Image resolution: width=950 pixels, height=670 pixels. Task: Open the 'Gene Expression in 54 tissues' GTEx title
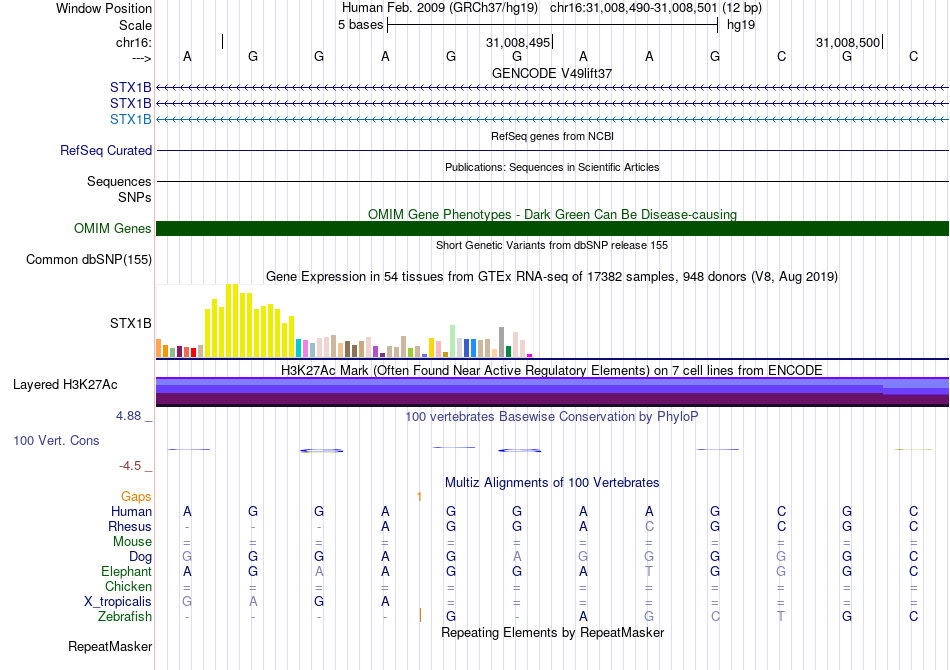coord(552,276)
